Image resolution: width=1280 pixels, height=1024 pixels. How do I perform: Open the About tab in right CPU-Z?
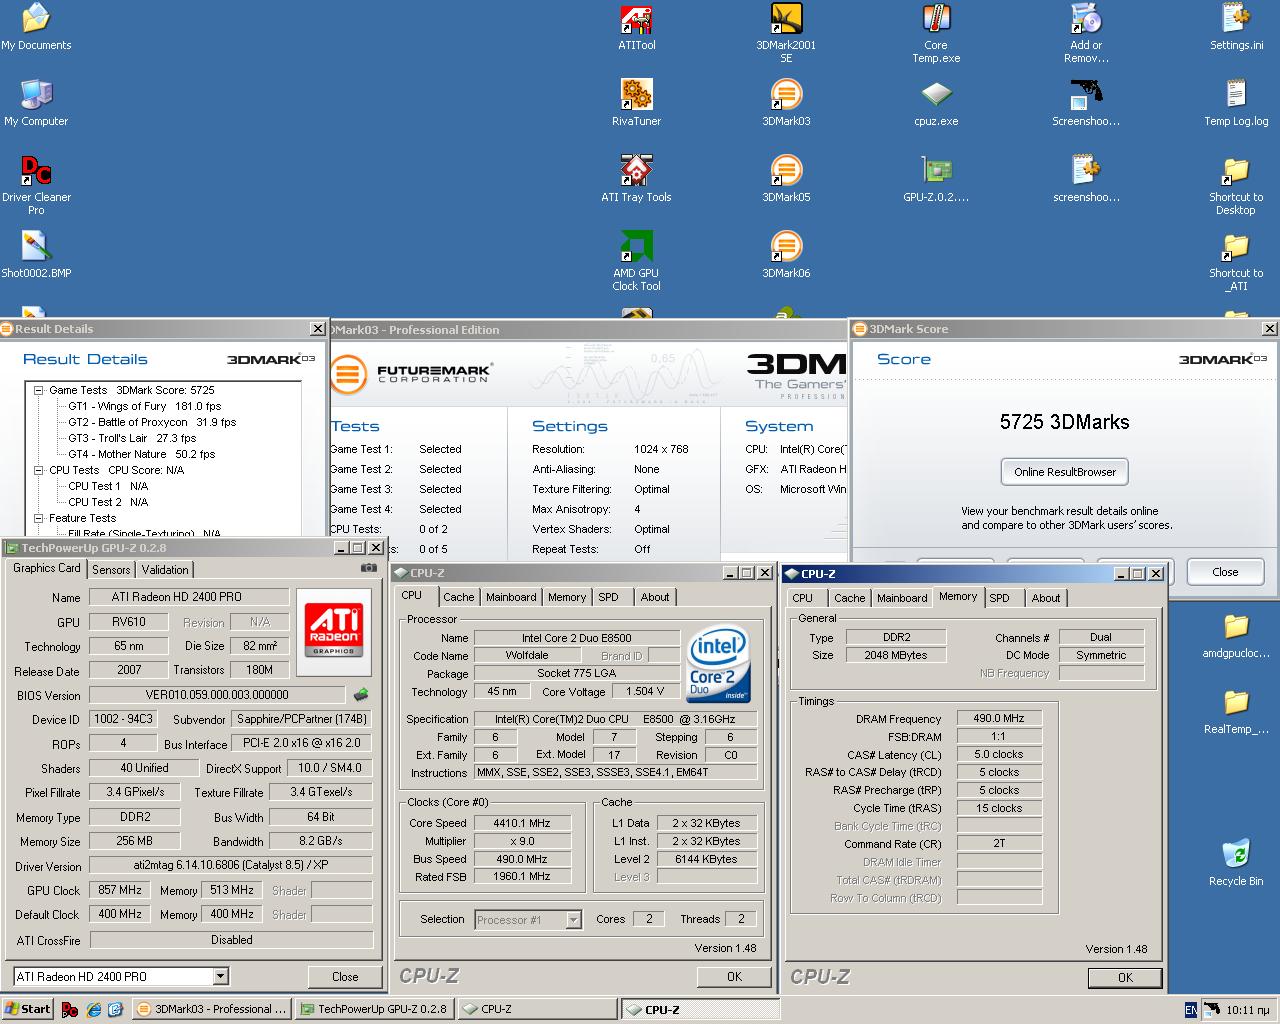(x=1046, y=598)
